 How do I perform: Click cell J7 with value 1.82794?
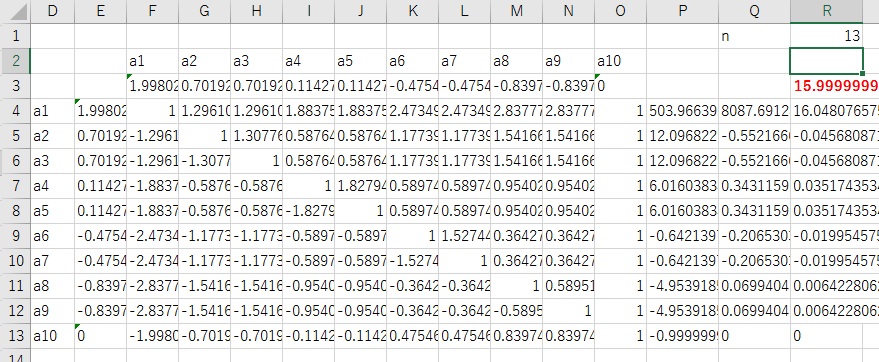coord(360,186)
